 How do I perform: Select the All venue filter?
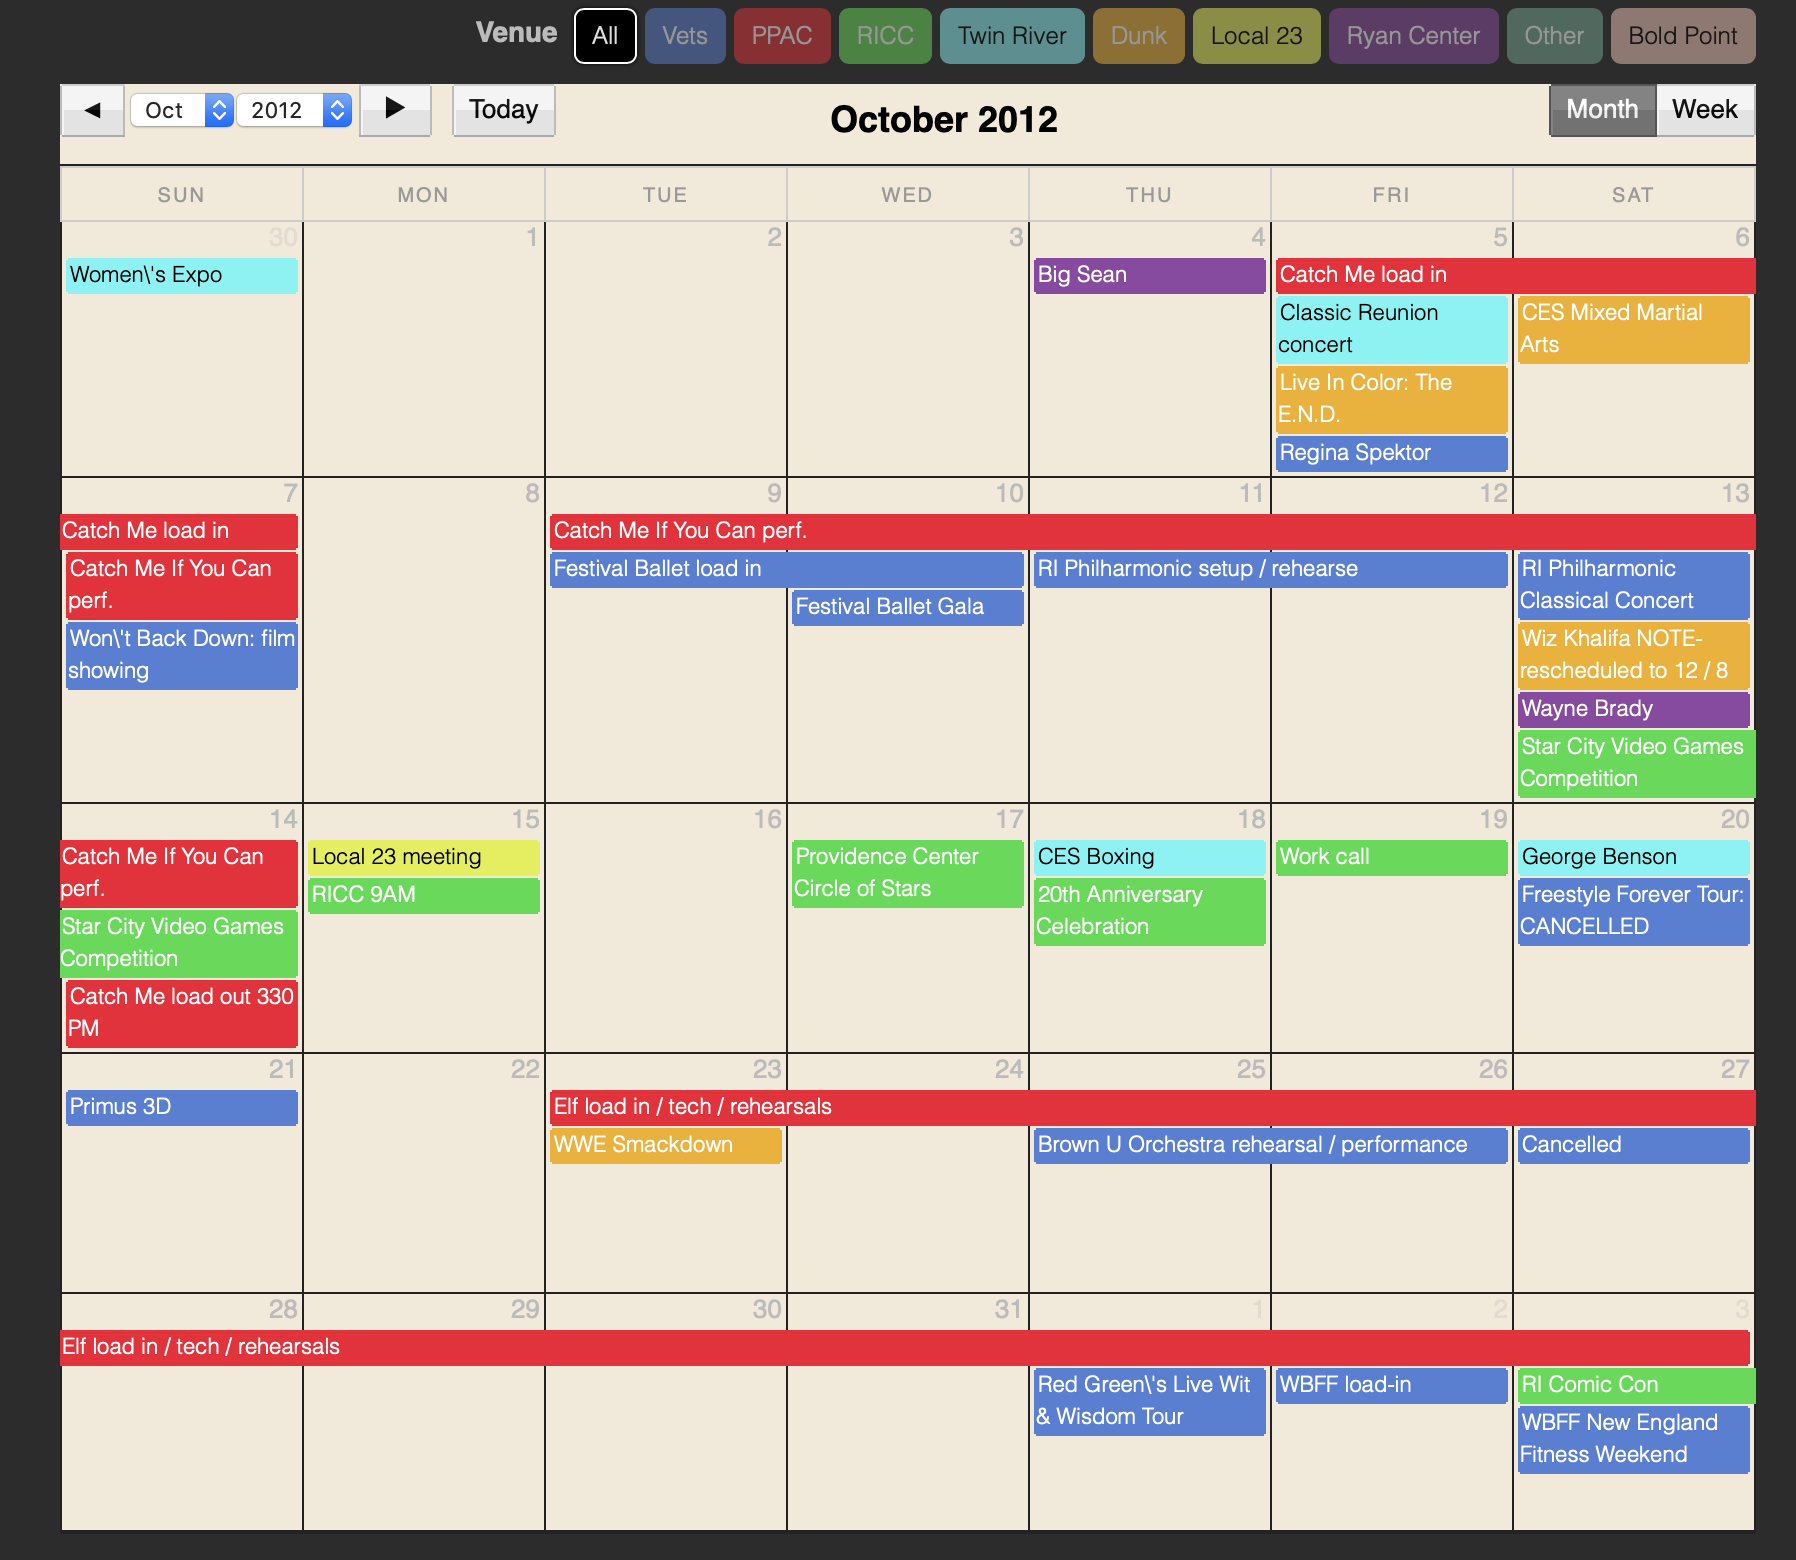tap(605, 36)
